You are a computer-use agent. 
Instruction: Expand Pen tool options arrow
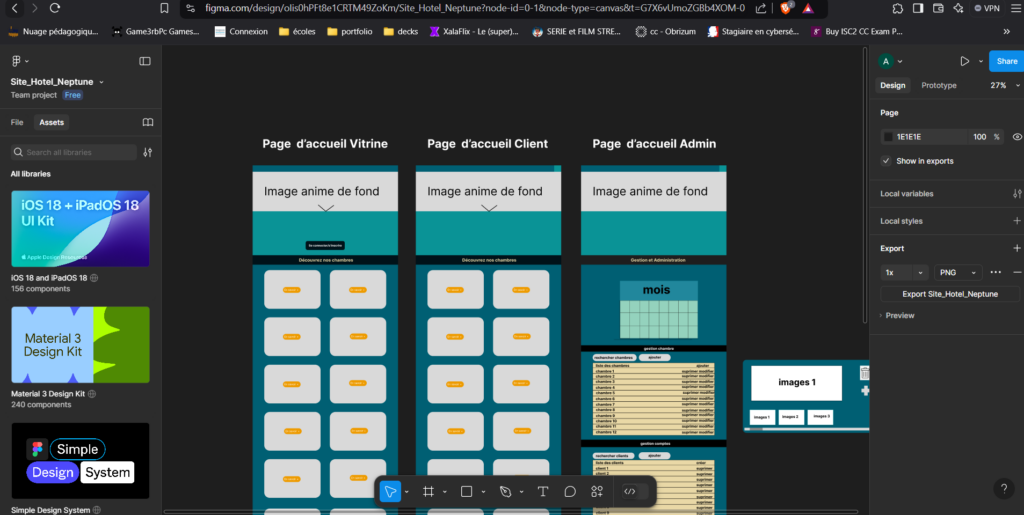(521, 492)
